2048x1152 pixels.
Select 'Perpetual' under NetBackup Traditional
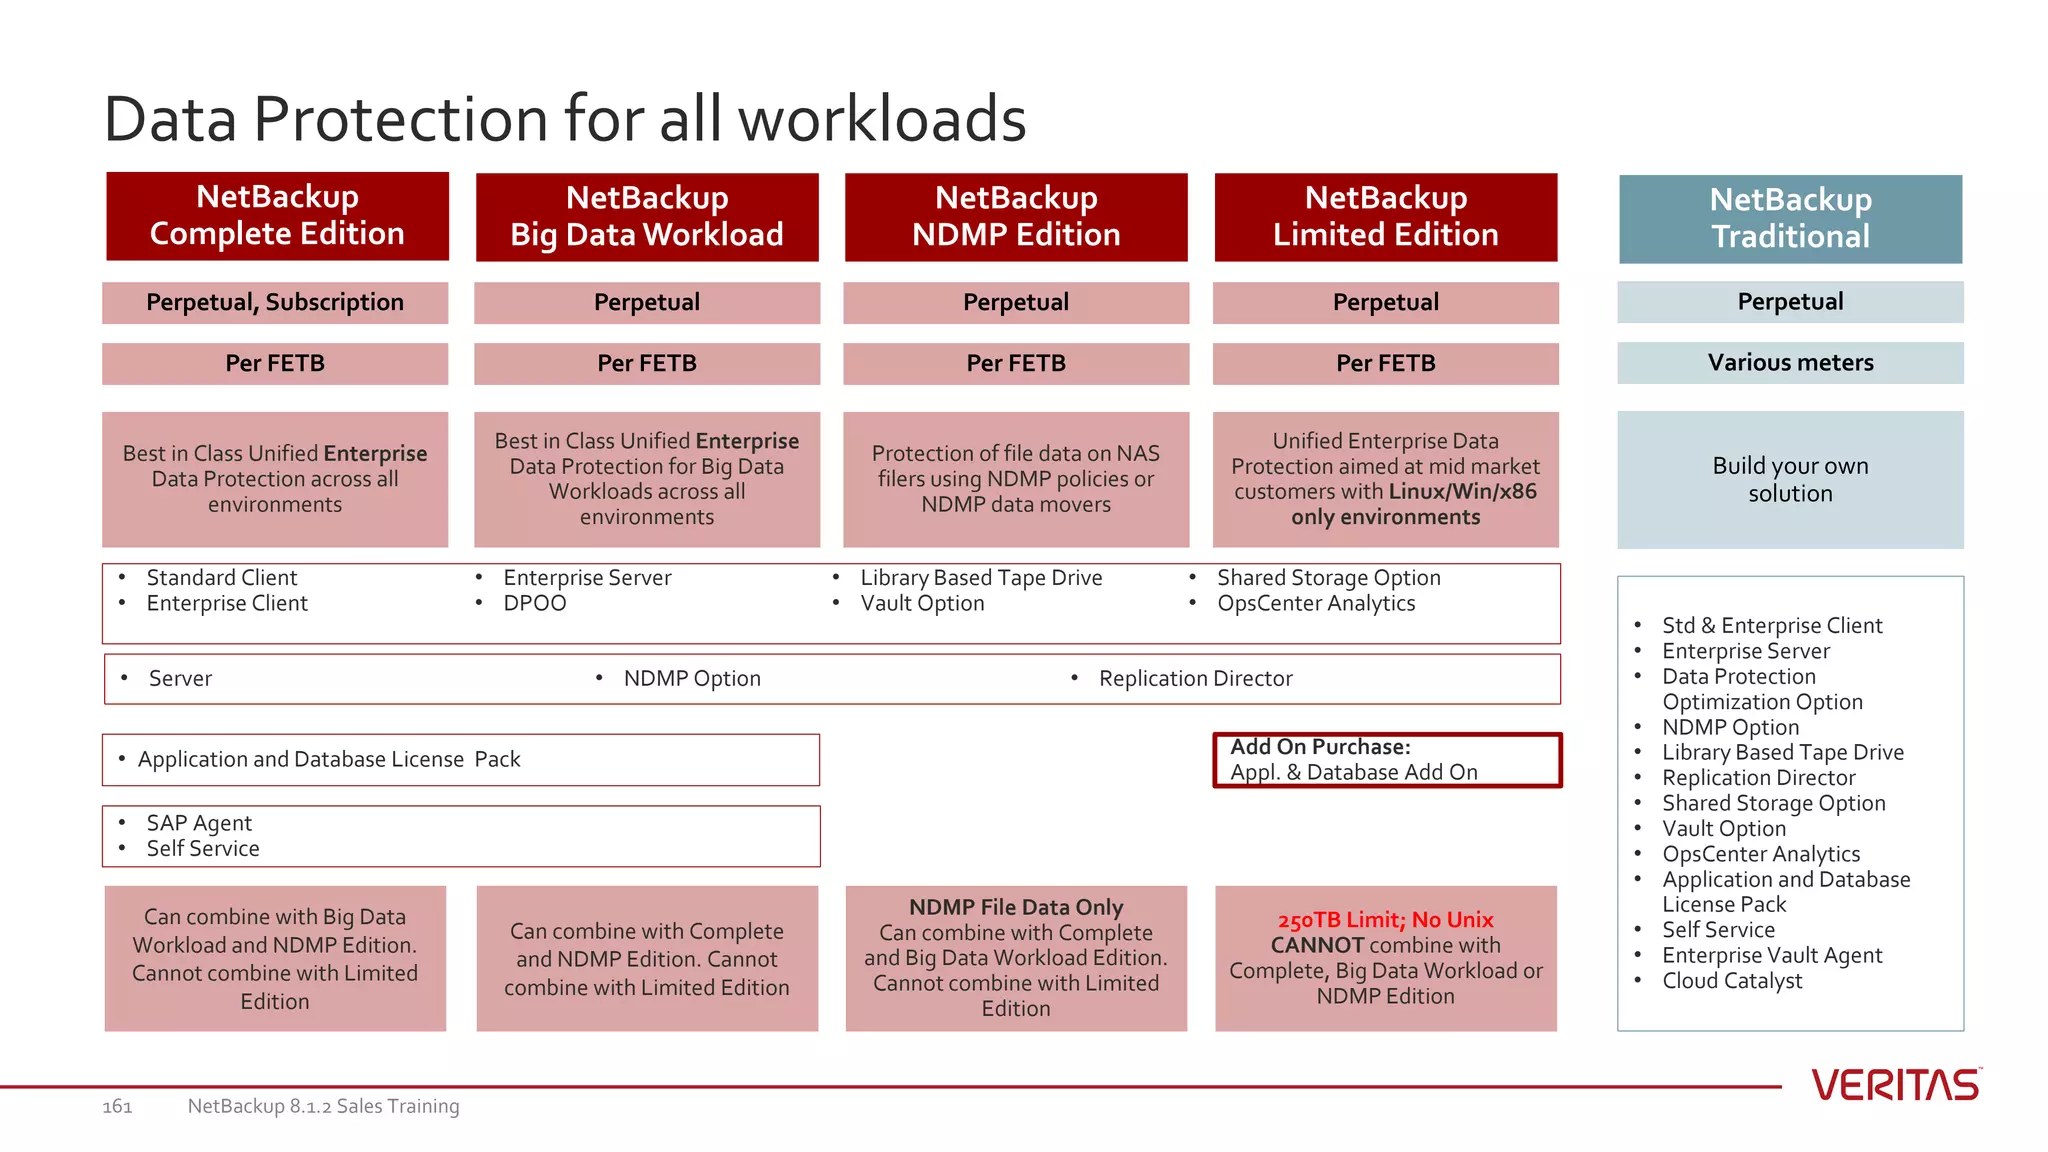click(1790, 302)
